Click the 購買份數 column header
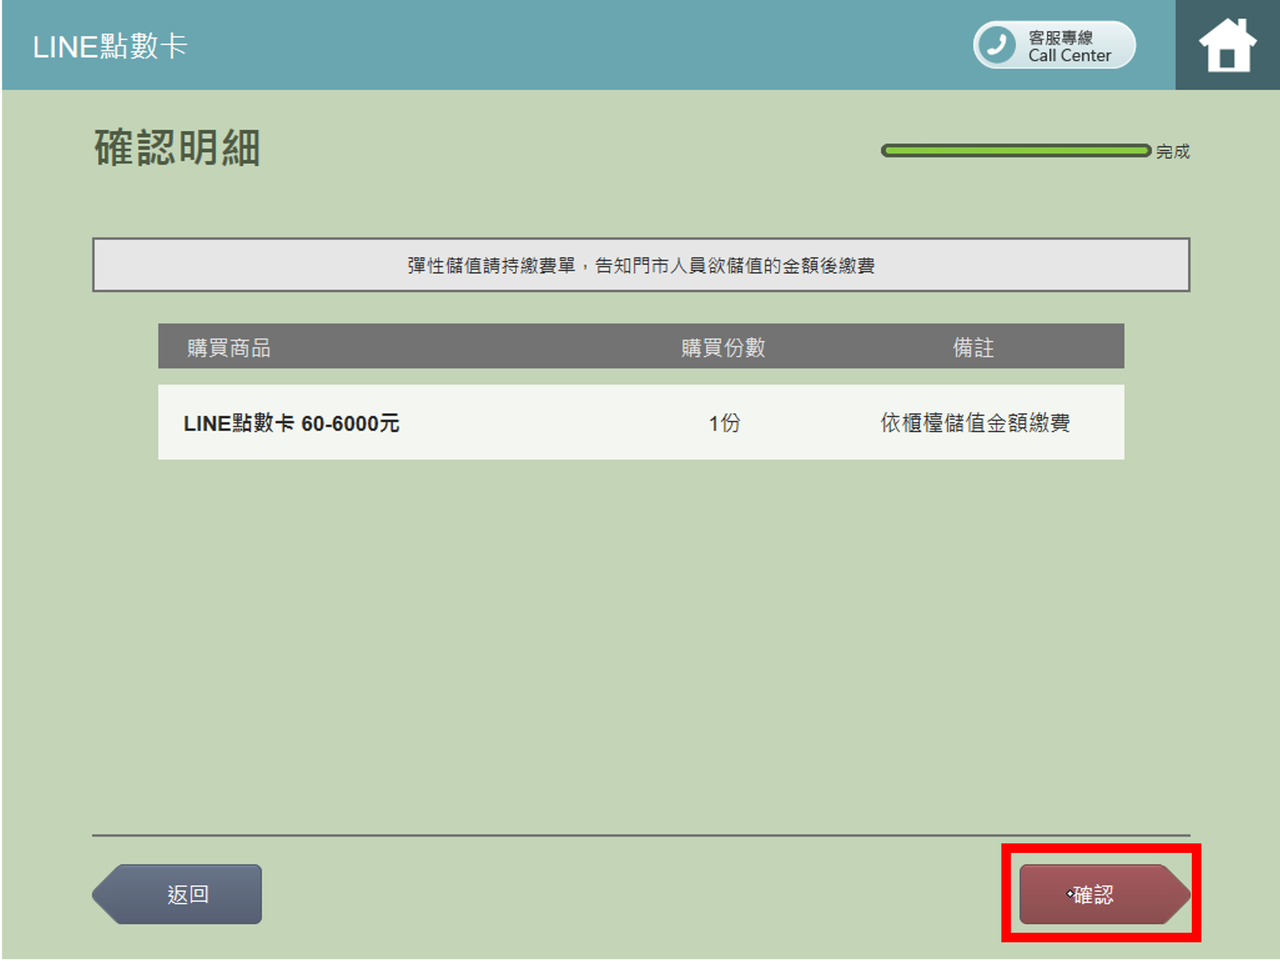This screenshot has width=1280, height=961. tap(723, 347)
